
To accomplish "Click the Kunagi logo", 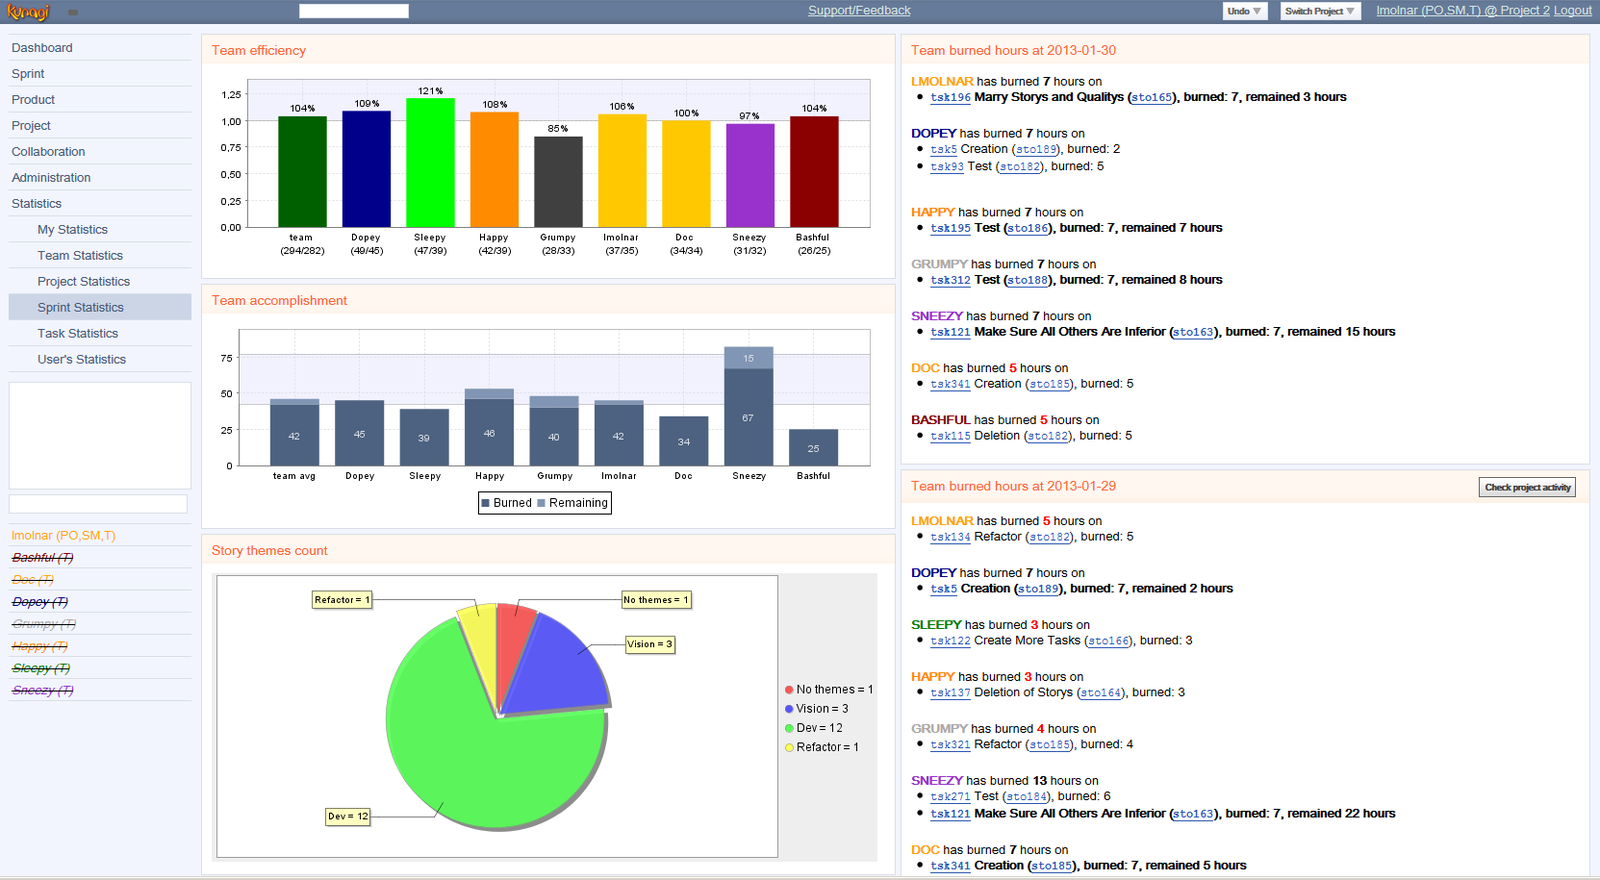I will [28, 11].
